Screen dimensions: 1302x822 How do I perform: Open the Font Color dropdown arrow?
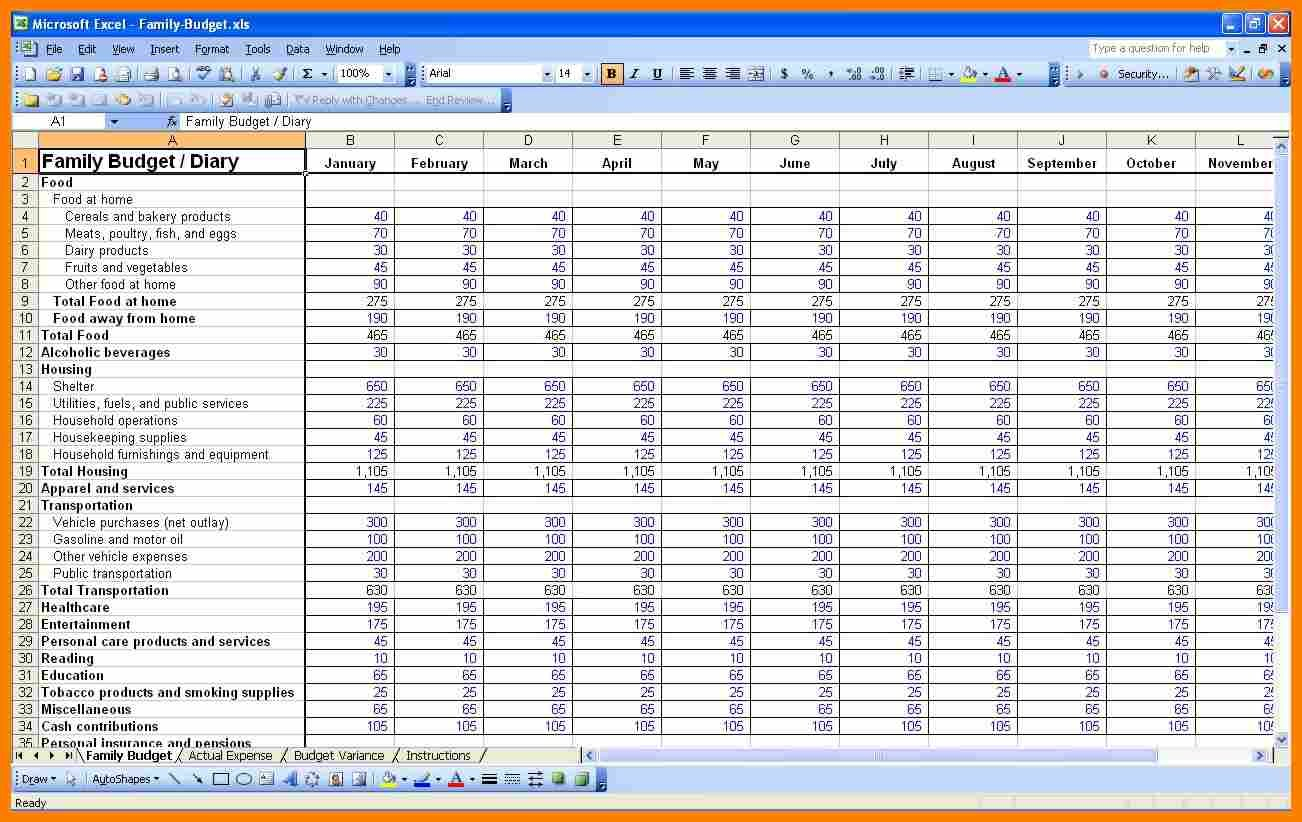click(x=1019, y=73)
